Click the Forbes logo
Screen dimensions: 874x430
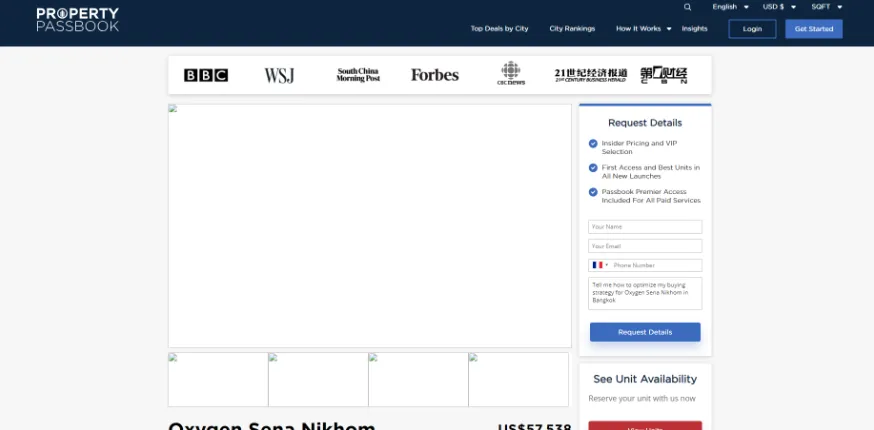[x=435, y=75]
